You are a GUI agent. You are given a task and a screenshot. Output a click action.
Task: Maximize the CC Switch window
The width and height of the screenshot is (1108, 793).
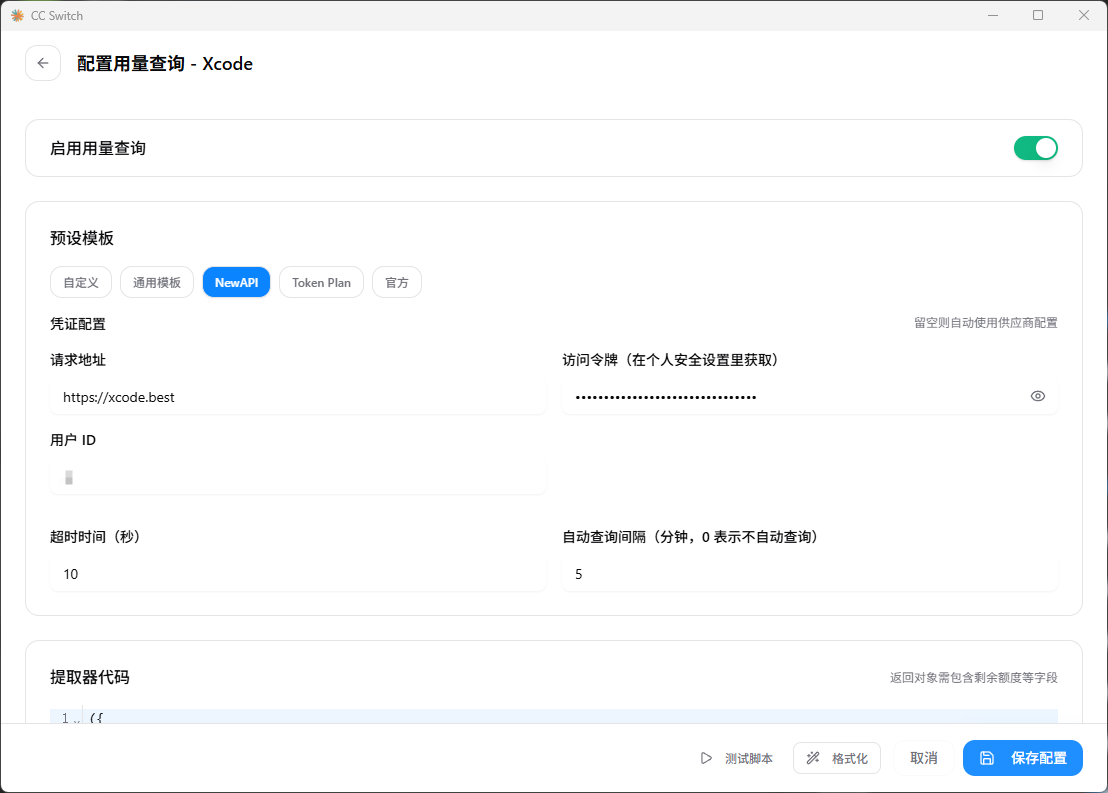[1038, 16]
